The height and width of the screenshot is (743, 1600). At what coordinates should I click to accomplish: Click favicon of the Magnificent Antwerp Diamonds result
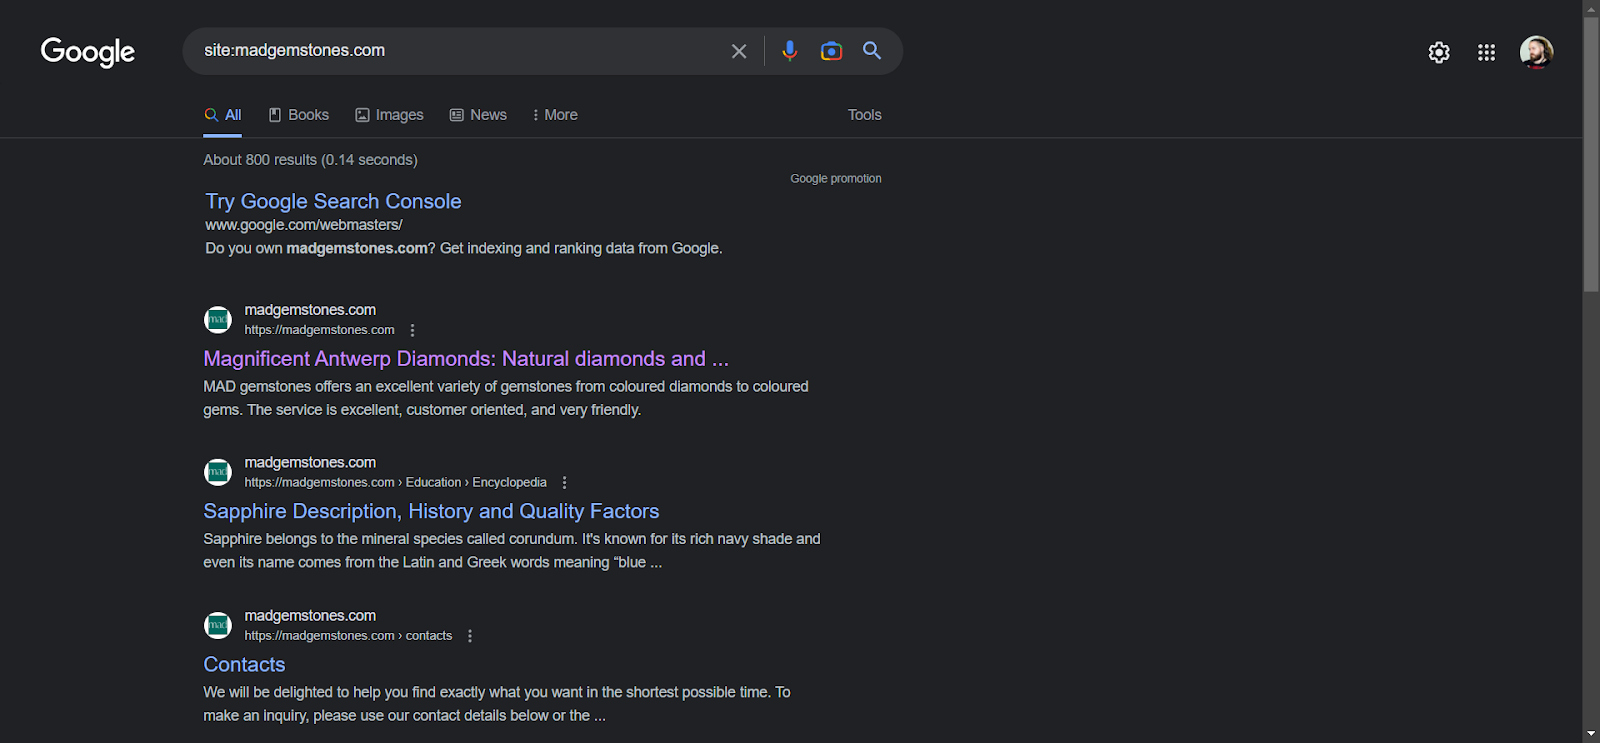(x=218, y=320)
